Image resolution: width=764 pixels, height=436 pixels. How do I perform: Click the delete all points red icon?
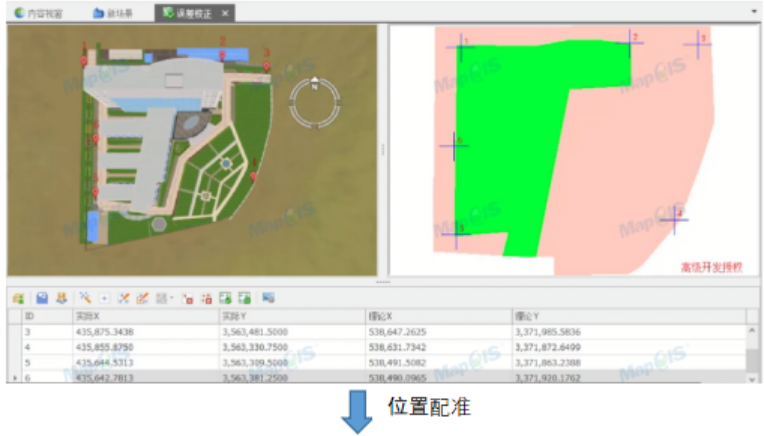click(x=207, y=298)
